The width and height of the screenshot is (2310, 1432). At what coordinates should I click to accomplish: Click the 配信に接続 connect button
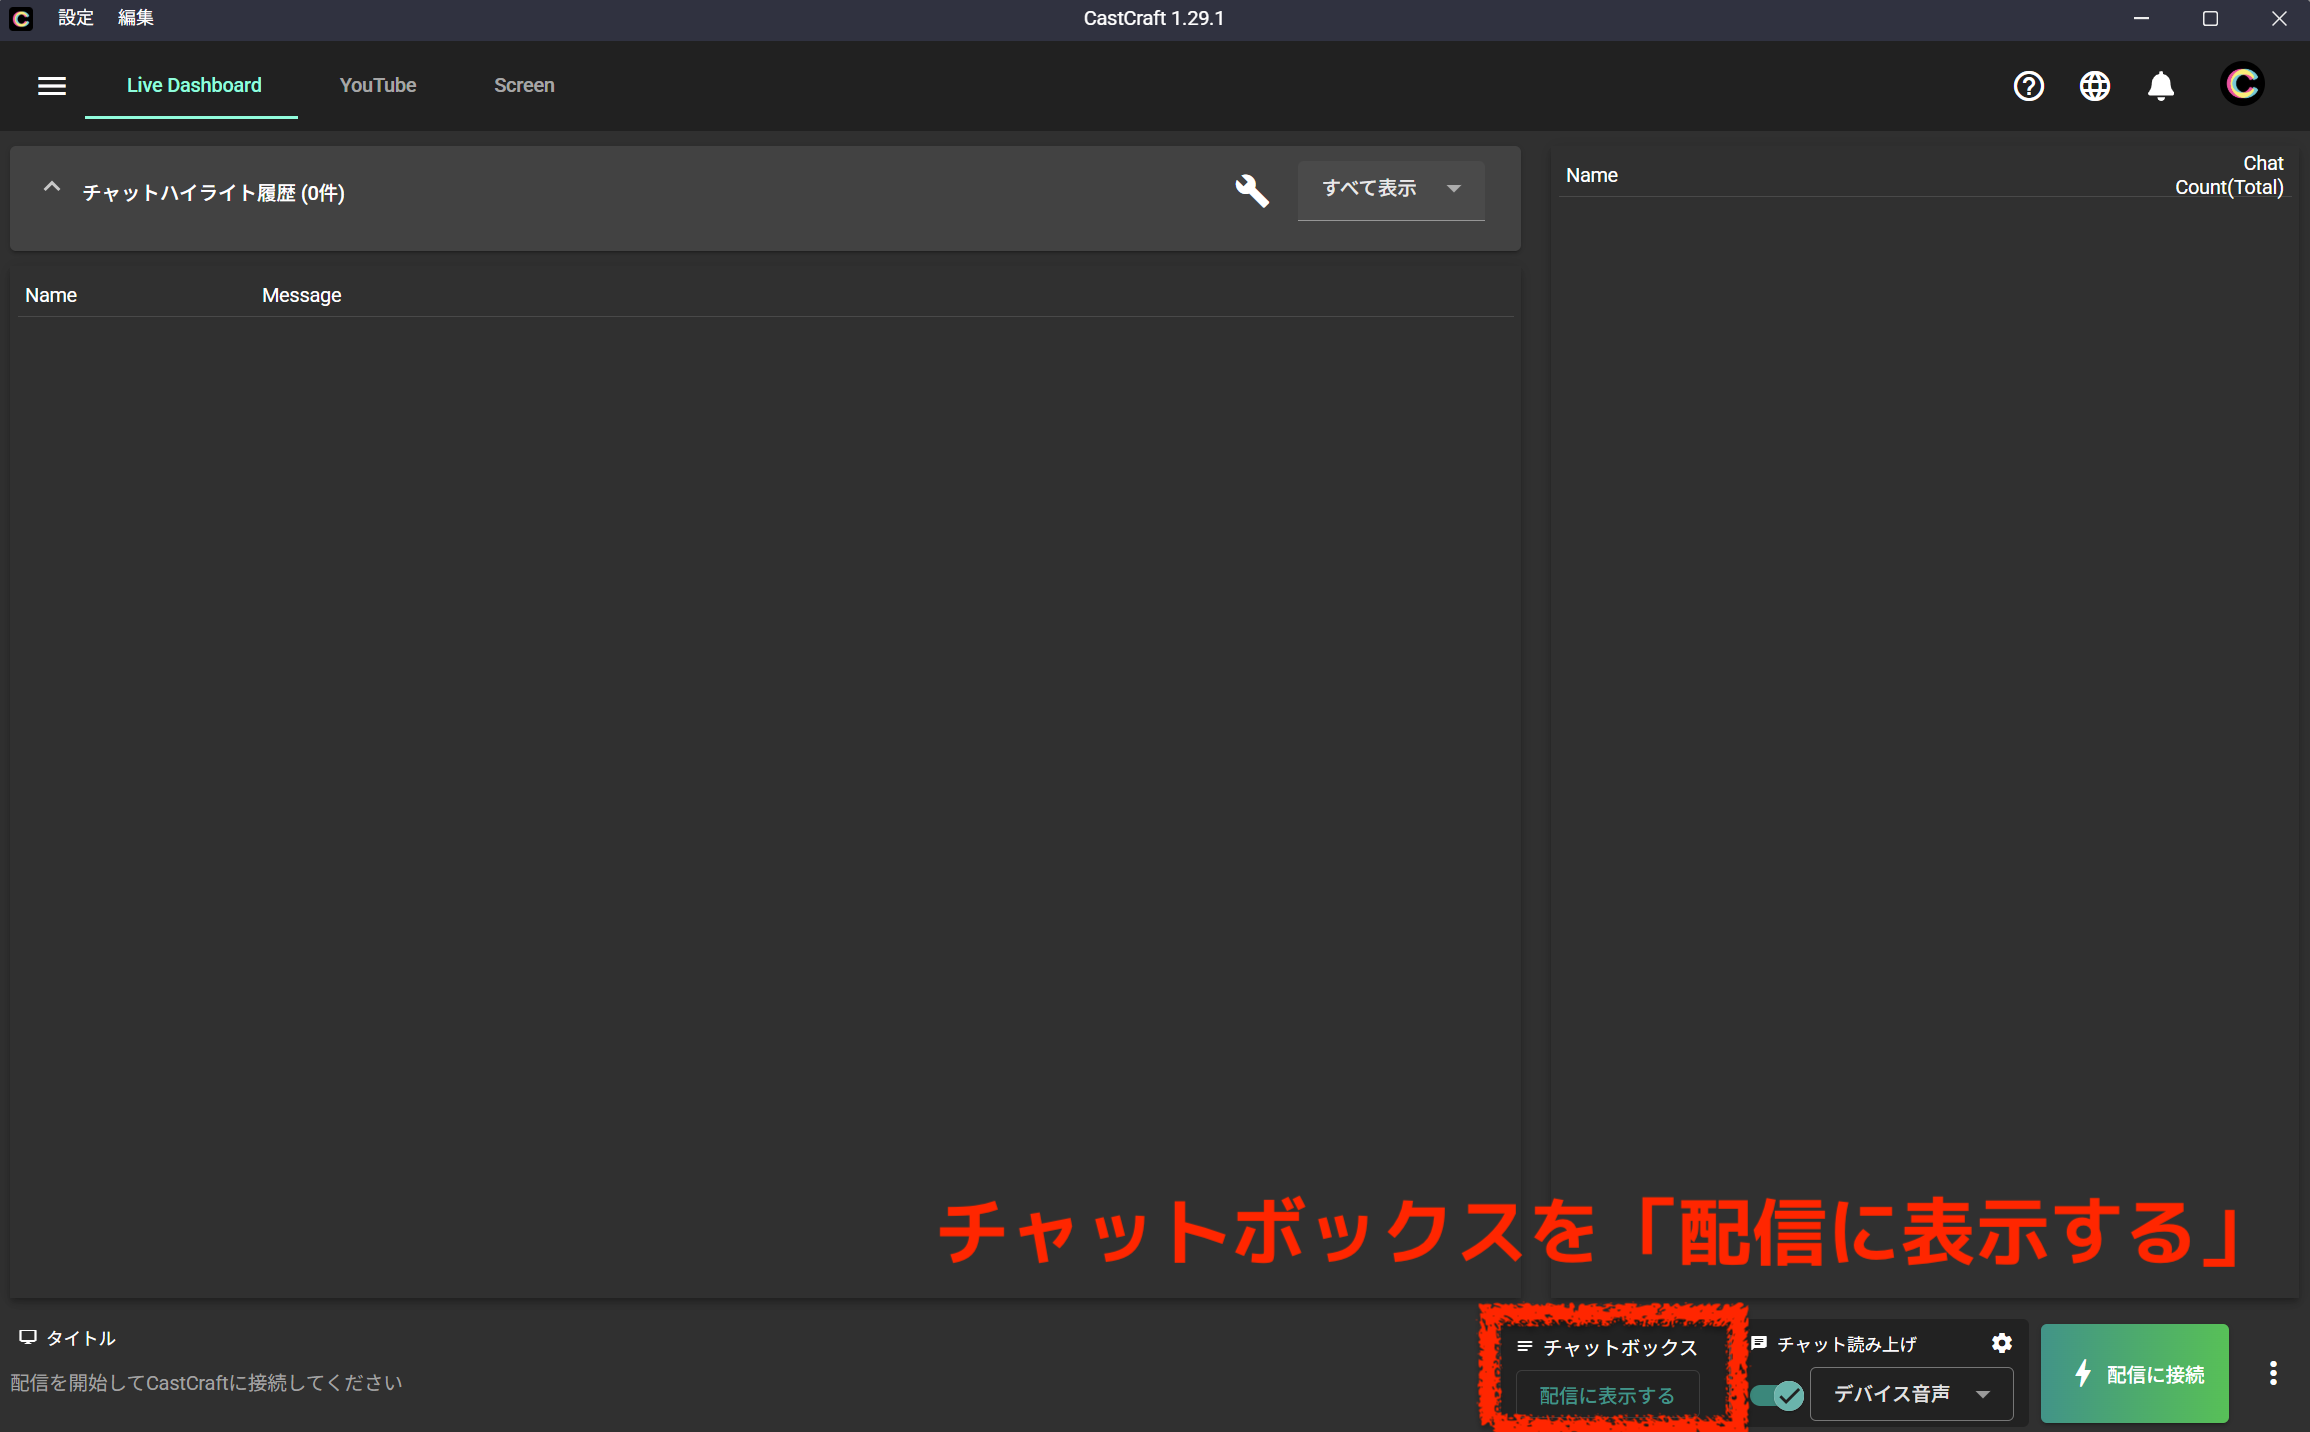(2134, 1373)
